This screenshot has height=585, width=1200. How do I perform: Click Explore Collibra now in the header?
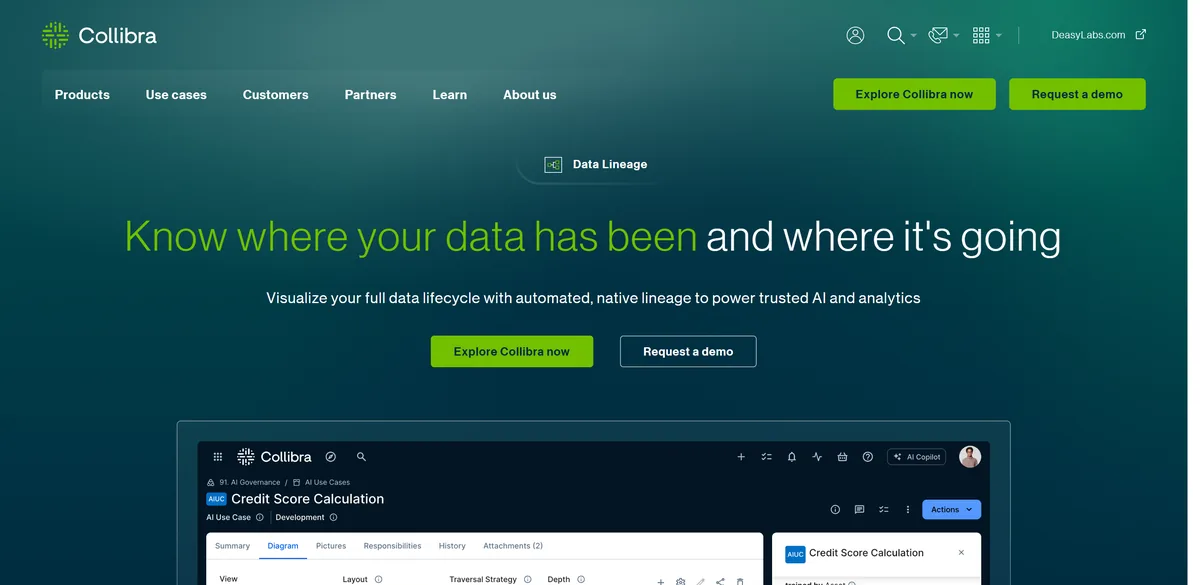914,94
